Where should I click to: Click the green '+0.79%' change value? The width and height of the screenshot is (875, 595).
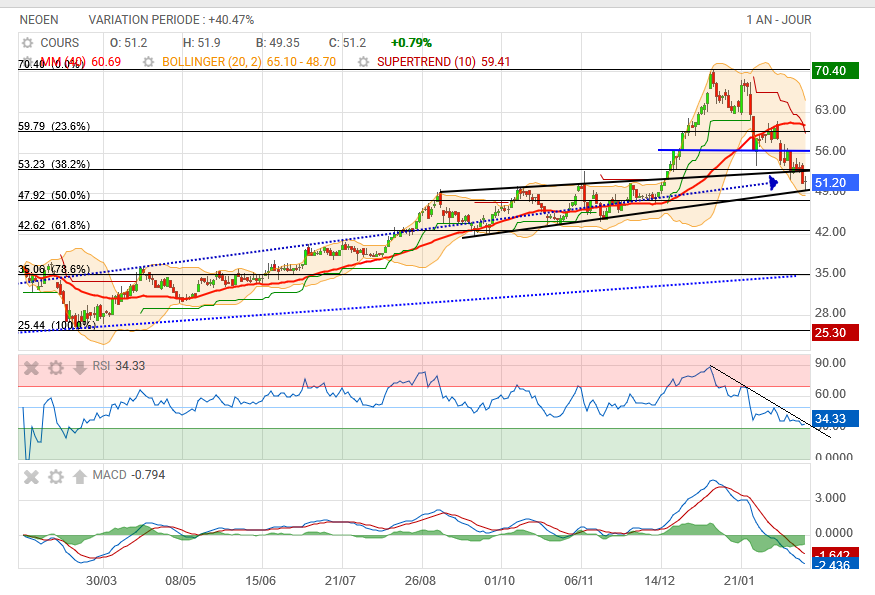pyautogui.click(x=411, y=43)
